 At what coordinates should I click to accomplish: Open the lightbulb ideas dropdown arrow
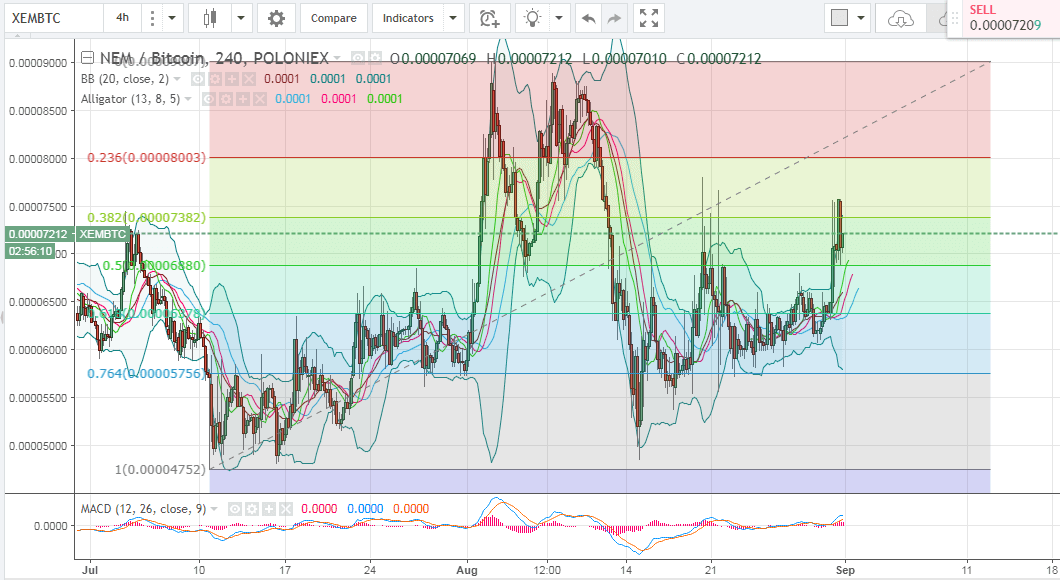pos(559,18)
